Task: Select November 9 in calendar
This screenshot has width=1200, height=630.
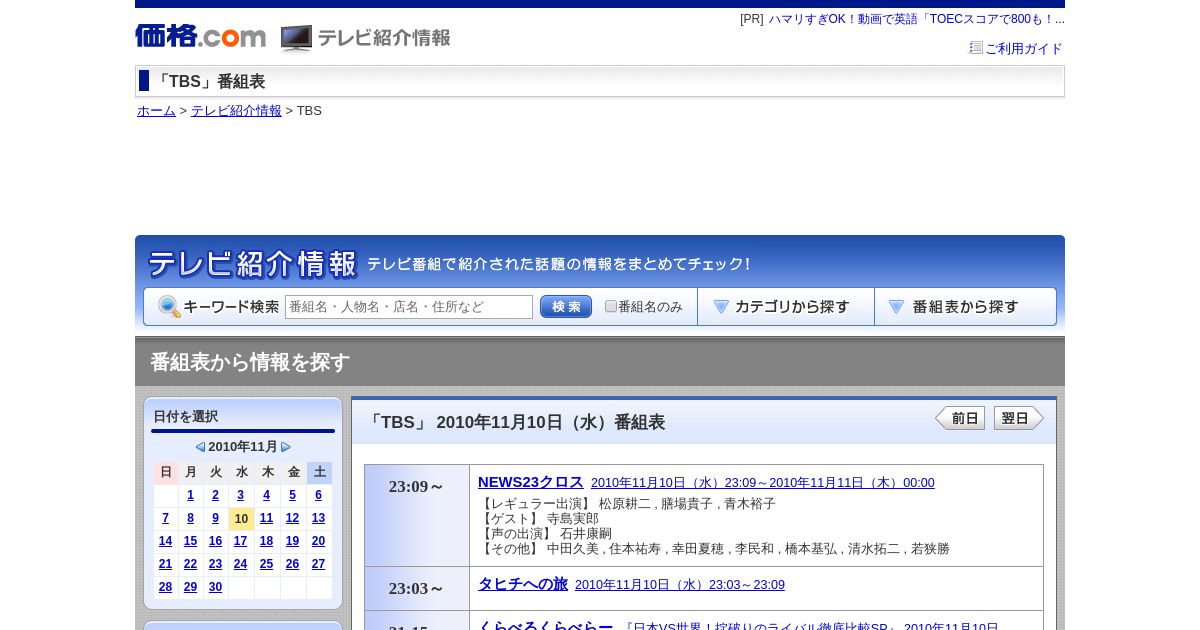Action: point(215,518)
